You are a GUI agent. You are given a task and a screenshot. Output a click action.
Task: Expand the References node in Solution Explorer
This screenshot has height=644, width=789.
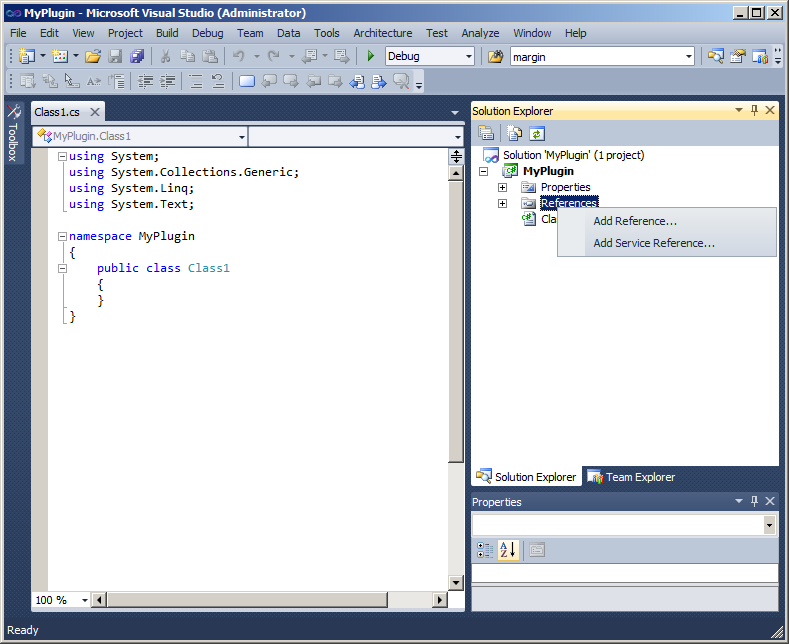point(502,203)
